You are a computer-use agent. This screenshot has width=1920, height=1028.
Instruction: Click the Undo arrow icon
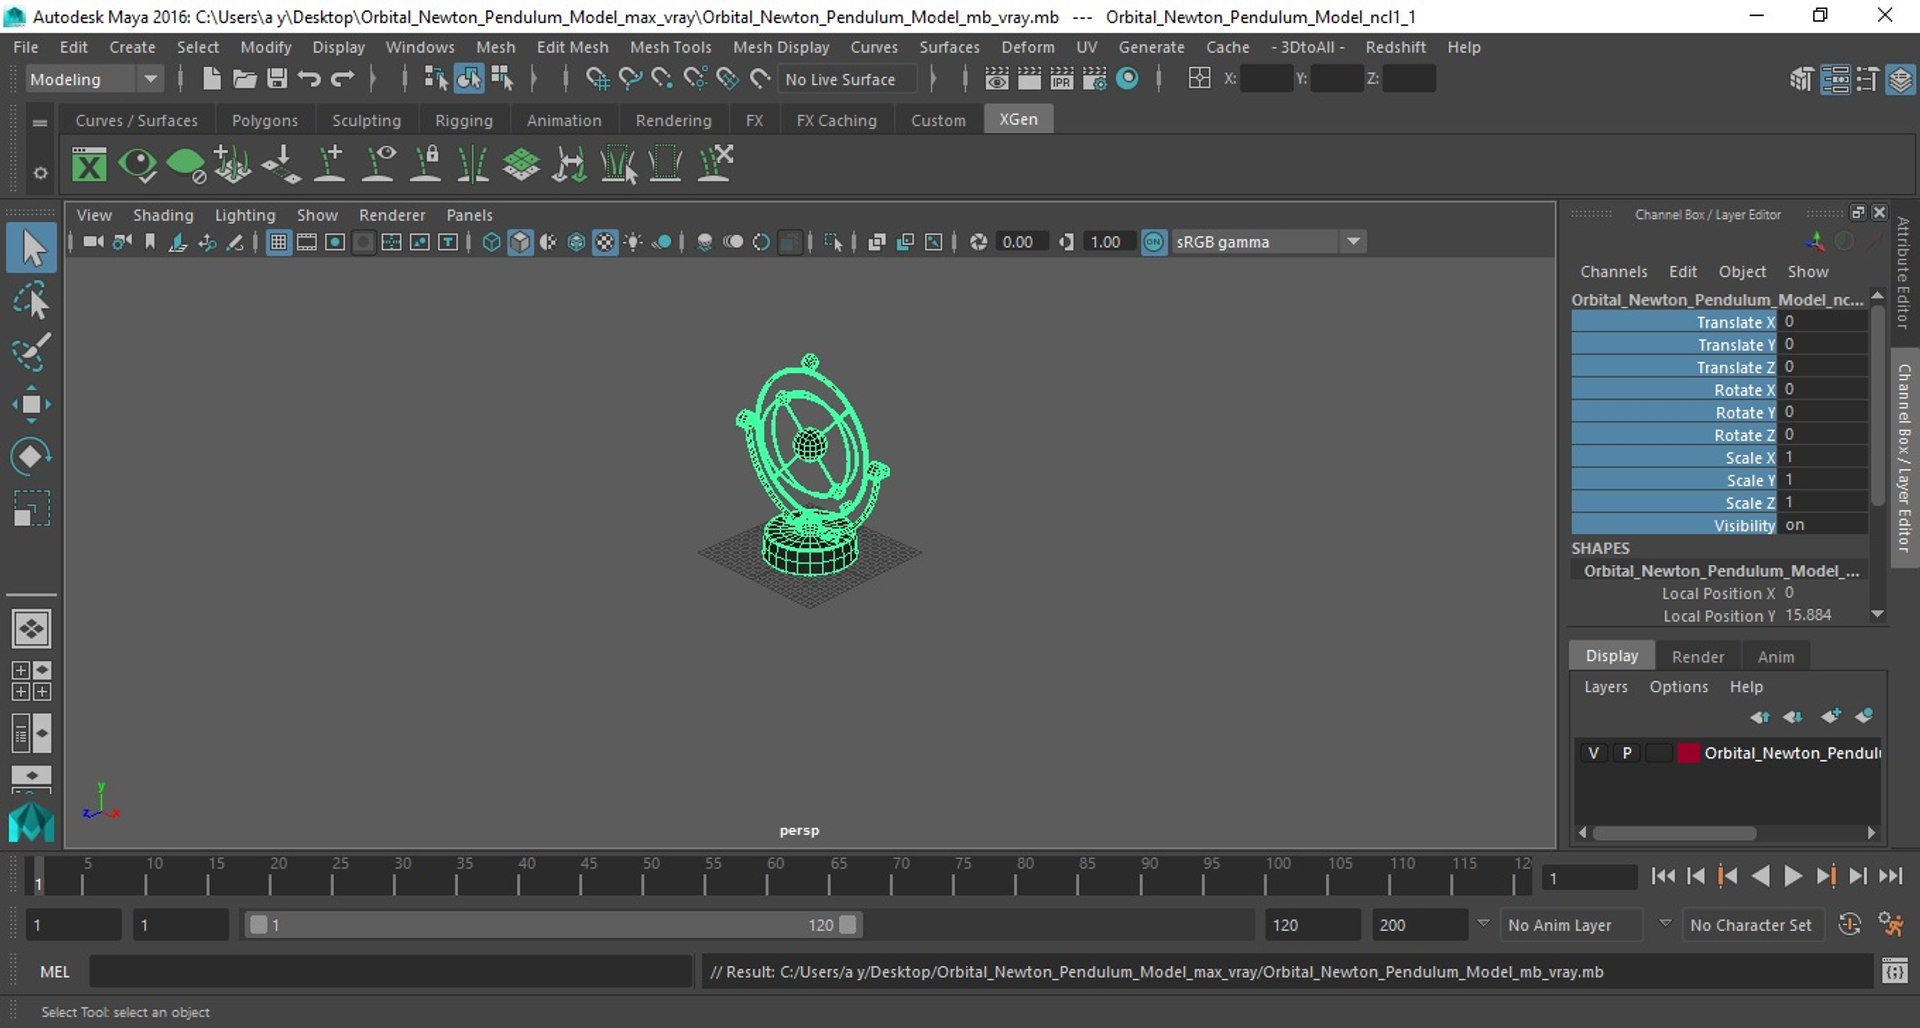(309, 79)
